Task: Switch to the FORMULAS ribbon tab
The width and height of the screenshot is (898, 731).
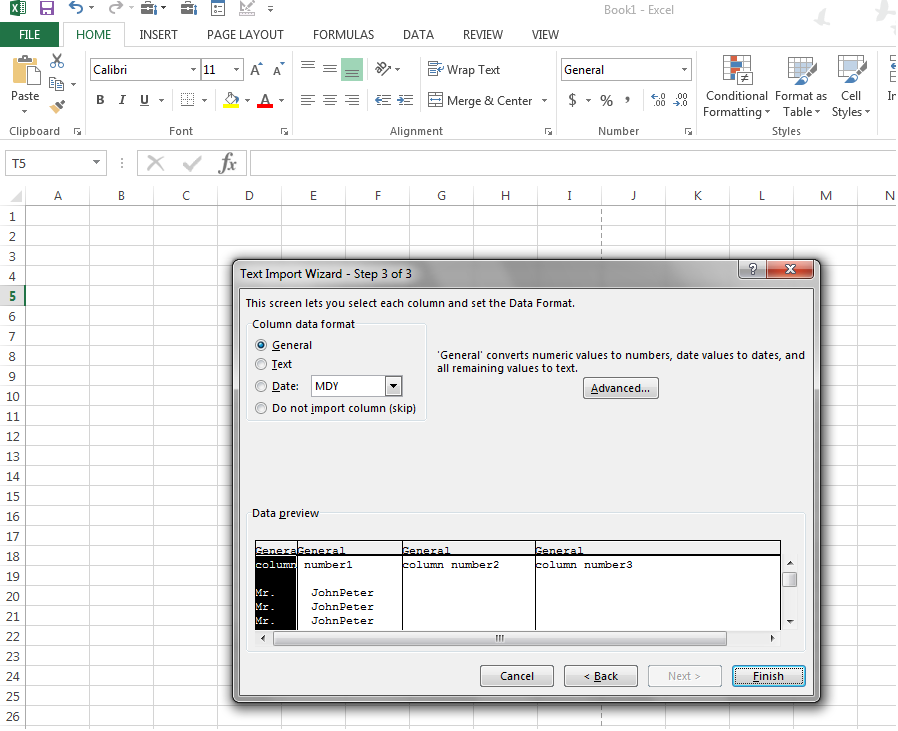Action: 343,34
